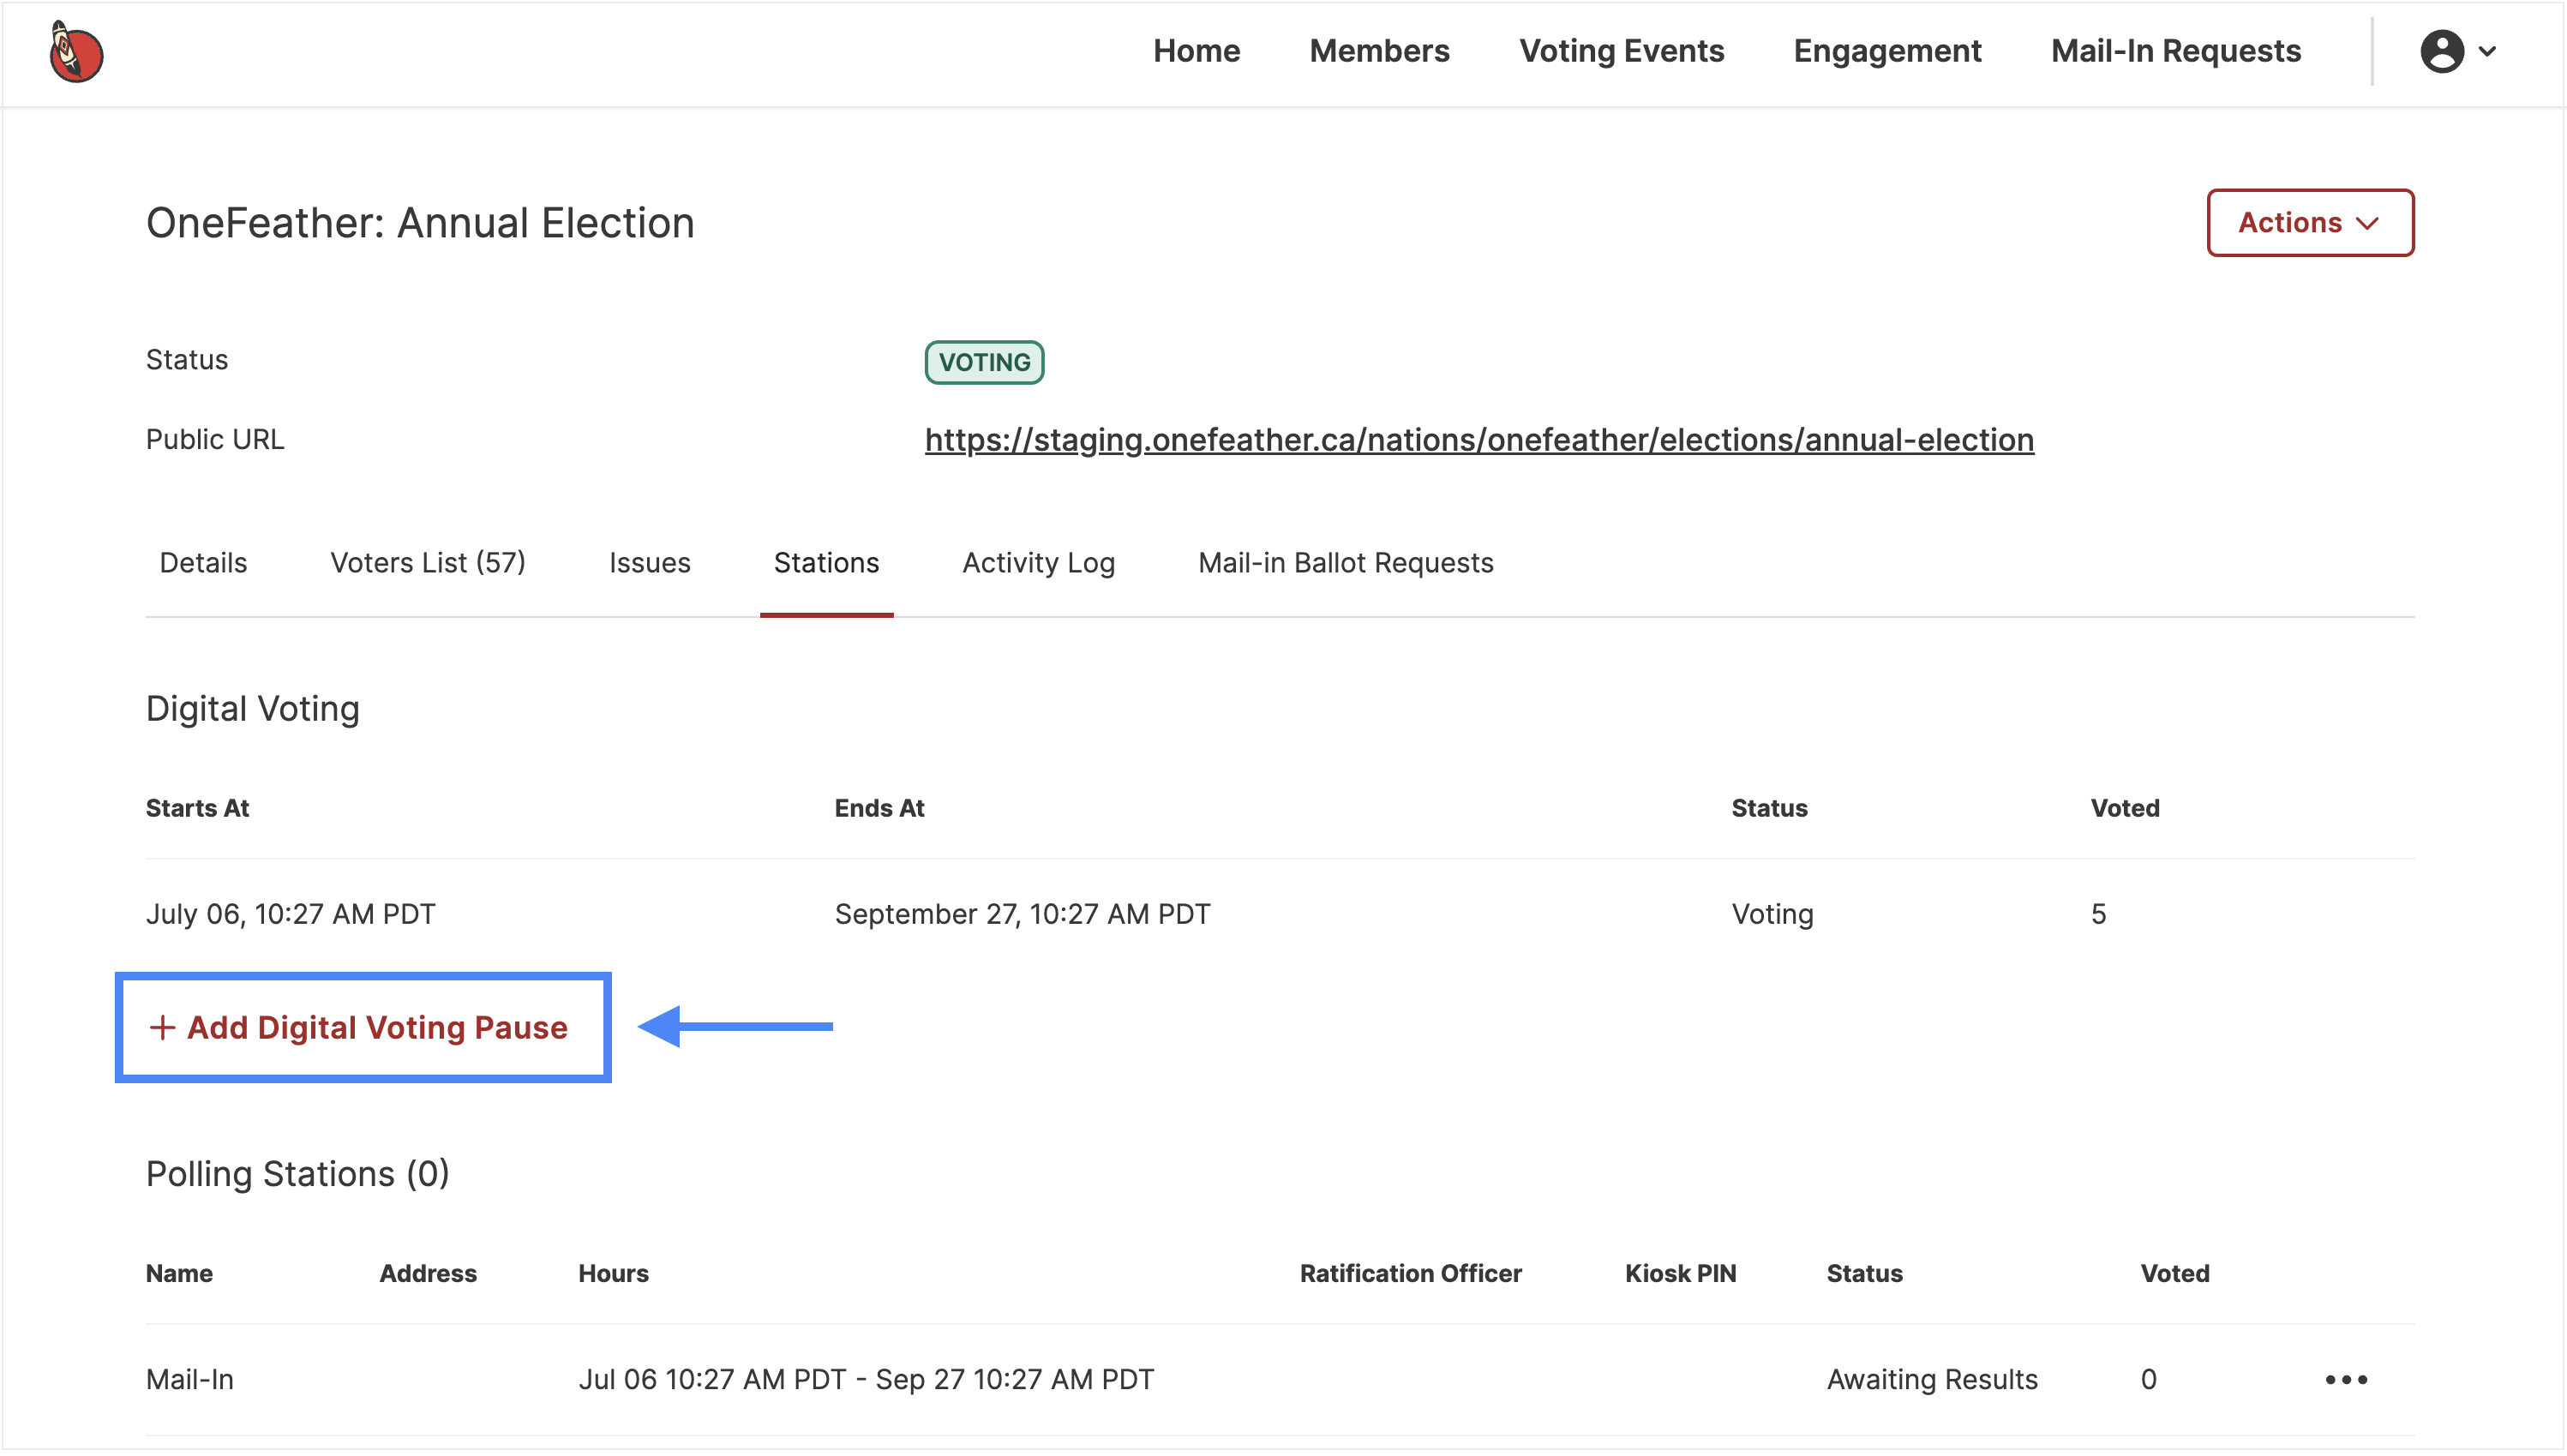The width and height of the screenshot is (2567, 1456).
Task: Switch to the Details tab
Action: [203, 563]
